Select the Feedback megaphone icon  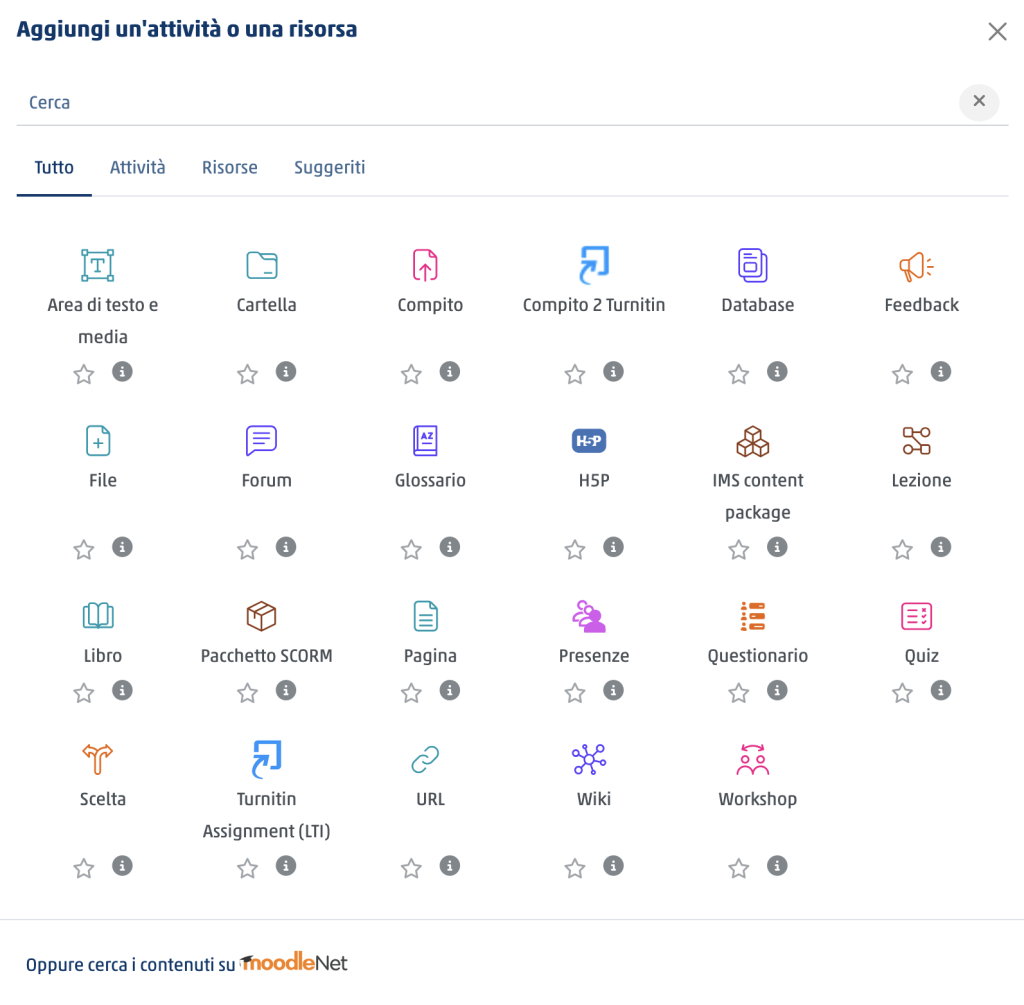tap(916, 266)
